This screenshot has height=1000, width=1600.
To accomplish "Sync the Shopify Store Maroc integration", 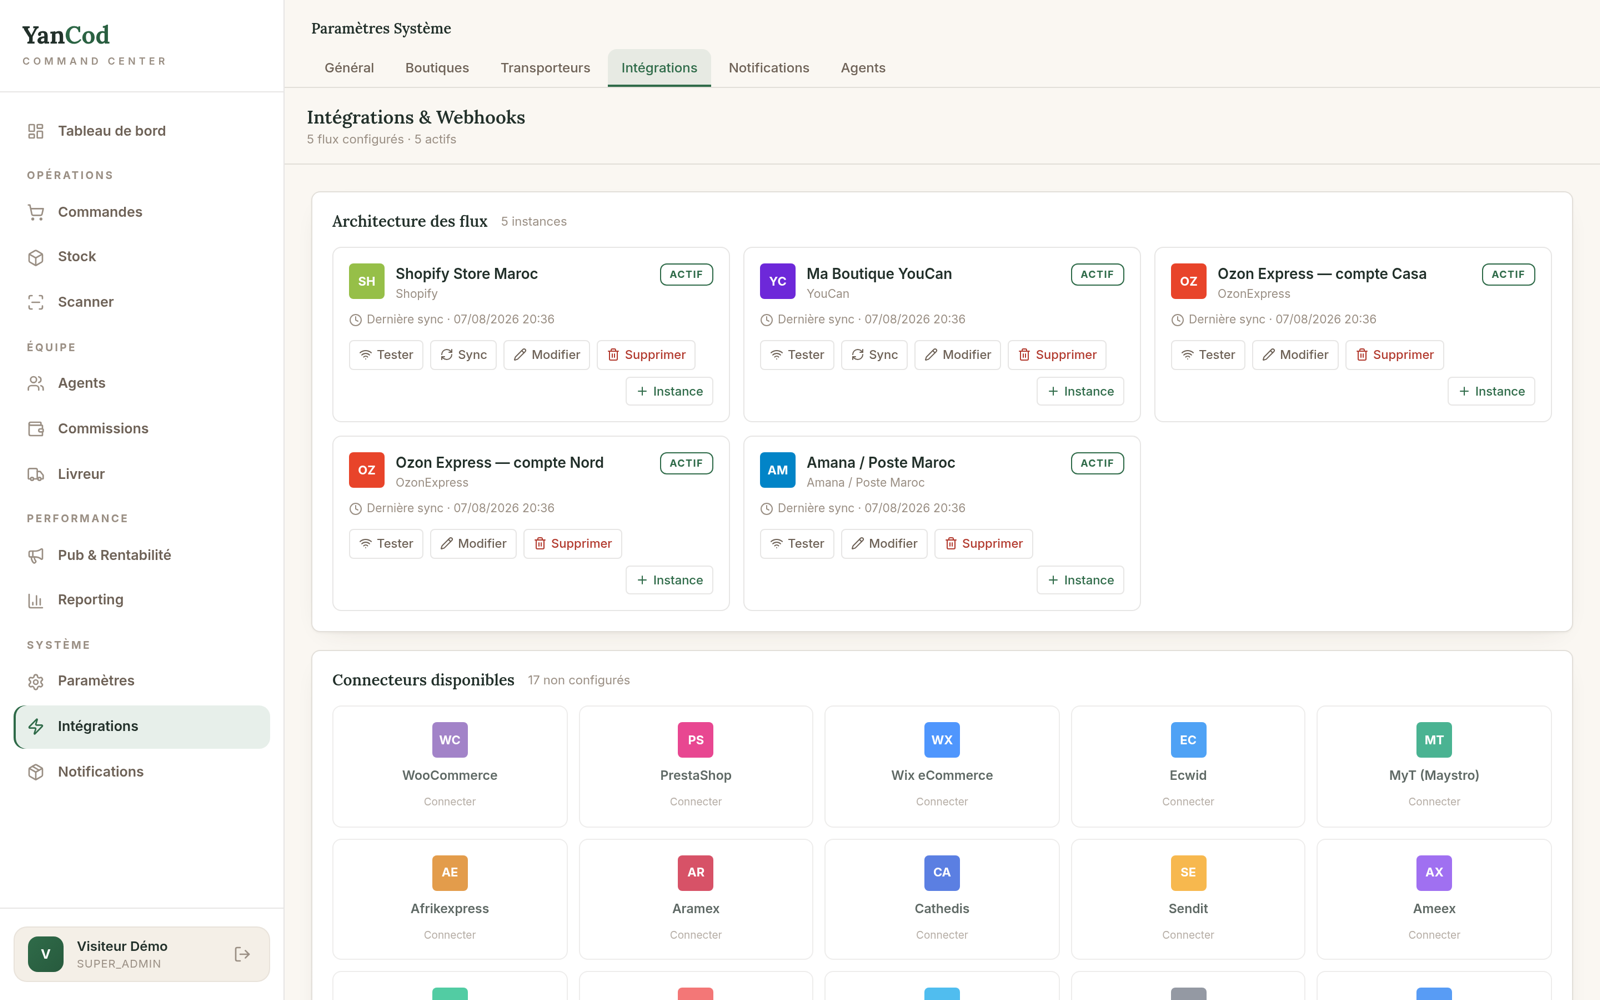I will pyautogui.click(x=463, y=355).
